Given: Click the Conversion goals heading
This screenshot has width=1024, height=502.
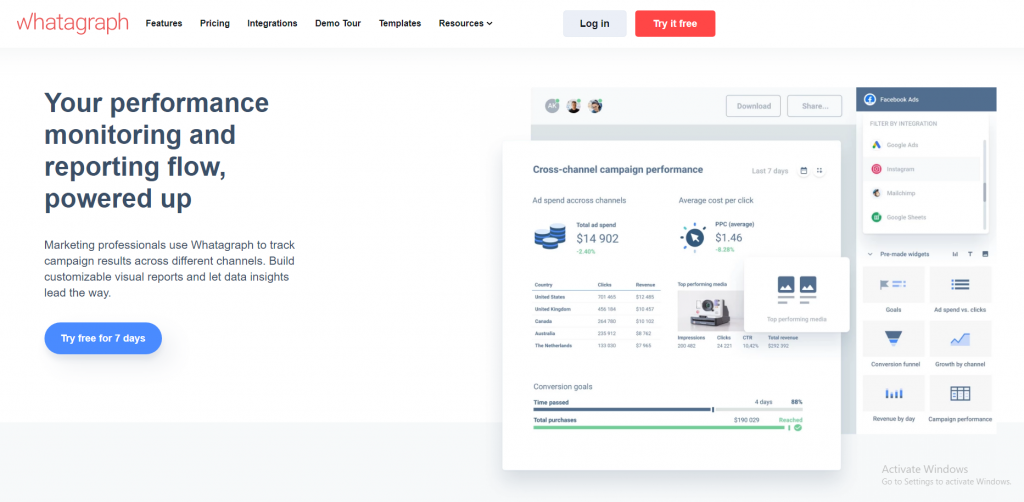Looking at the screenshot, I should click(562, 386).
